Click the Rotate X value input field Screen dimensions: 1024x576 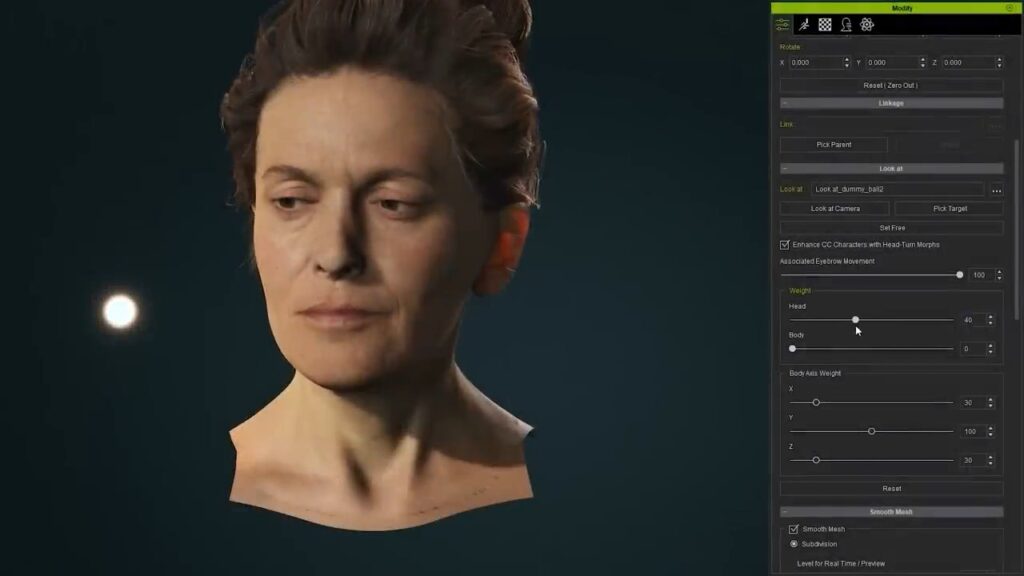(815, 62)
